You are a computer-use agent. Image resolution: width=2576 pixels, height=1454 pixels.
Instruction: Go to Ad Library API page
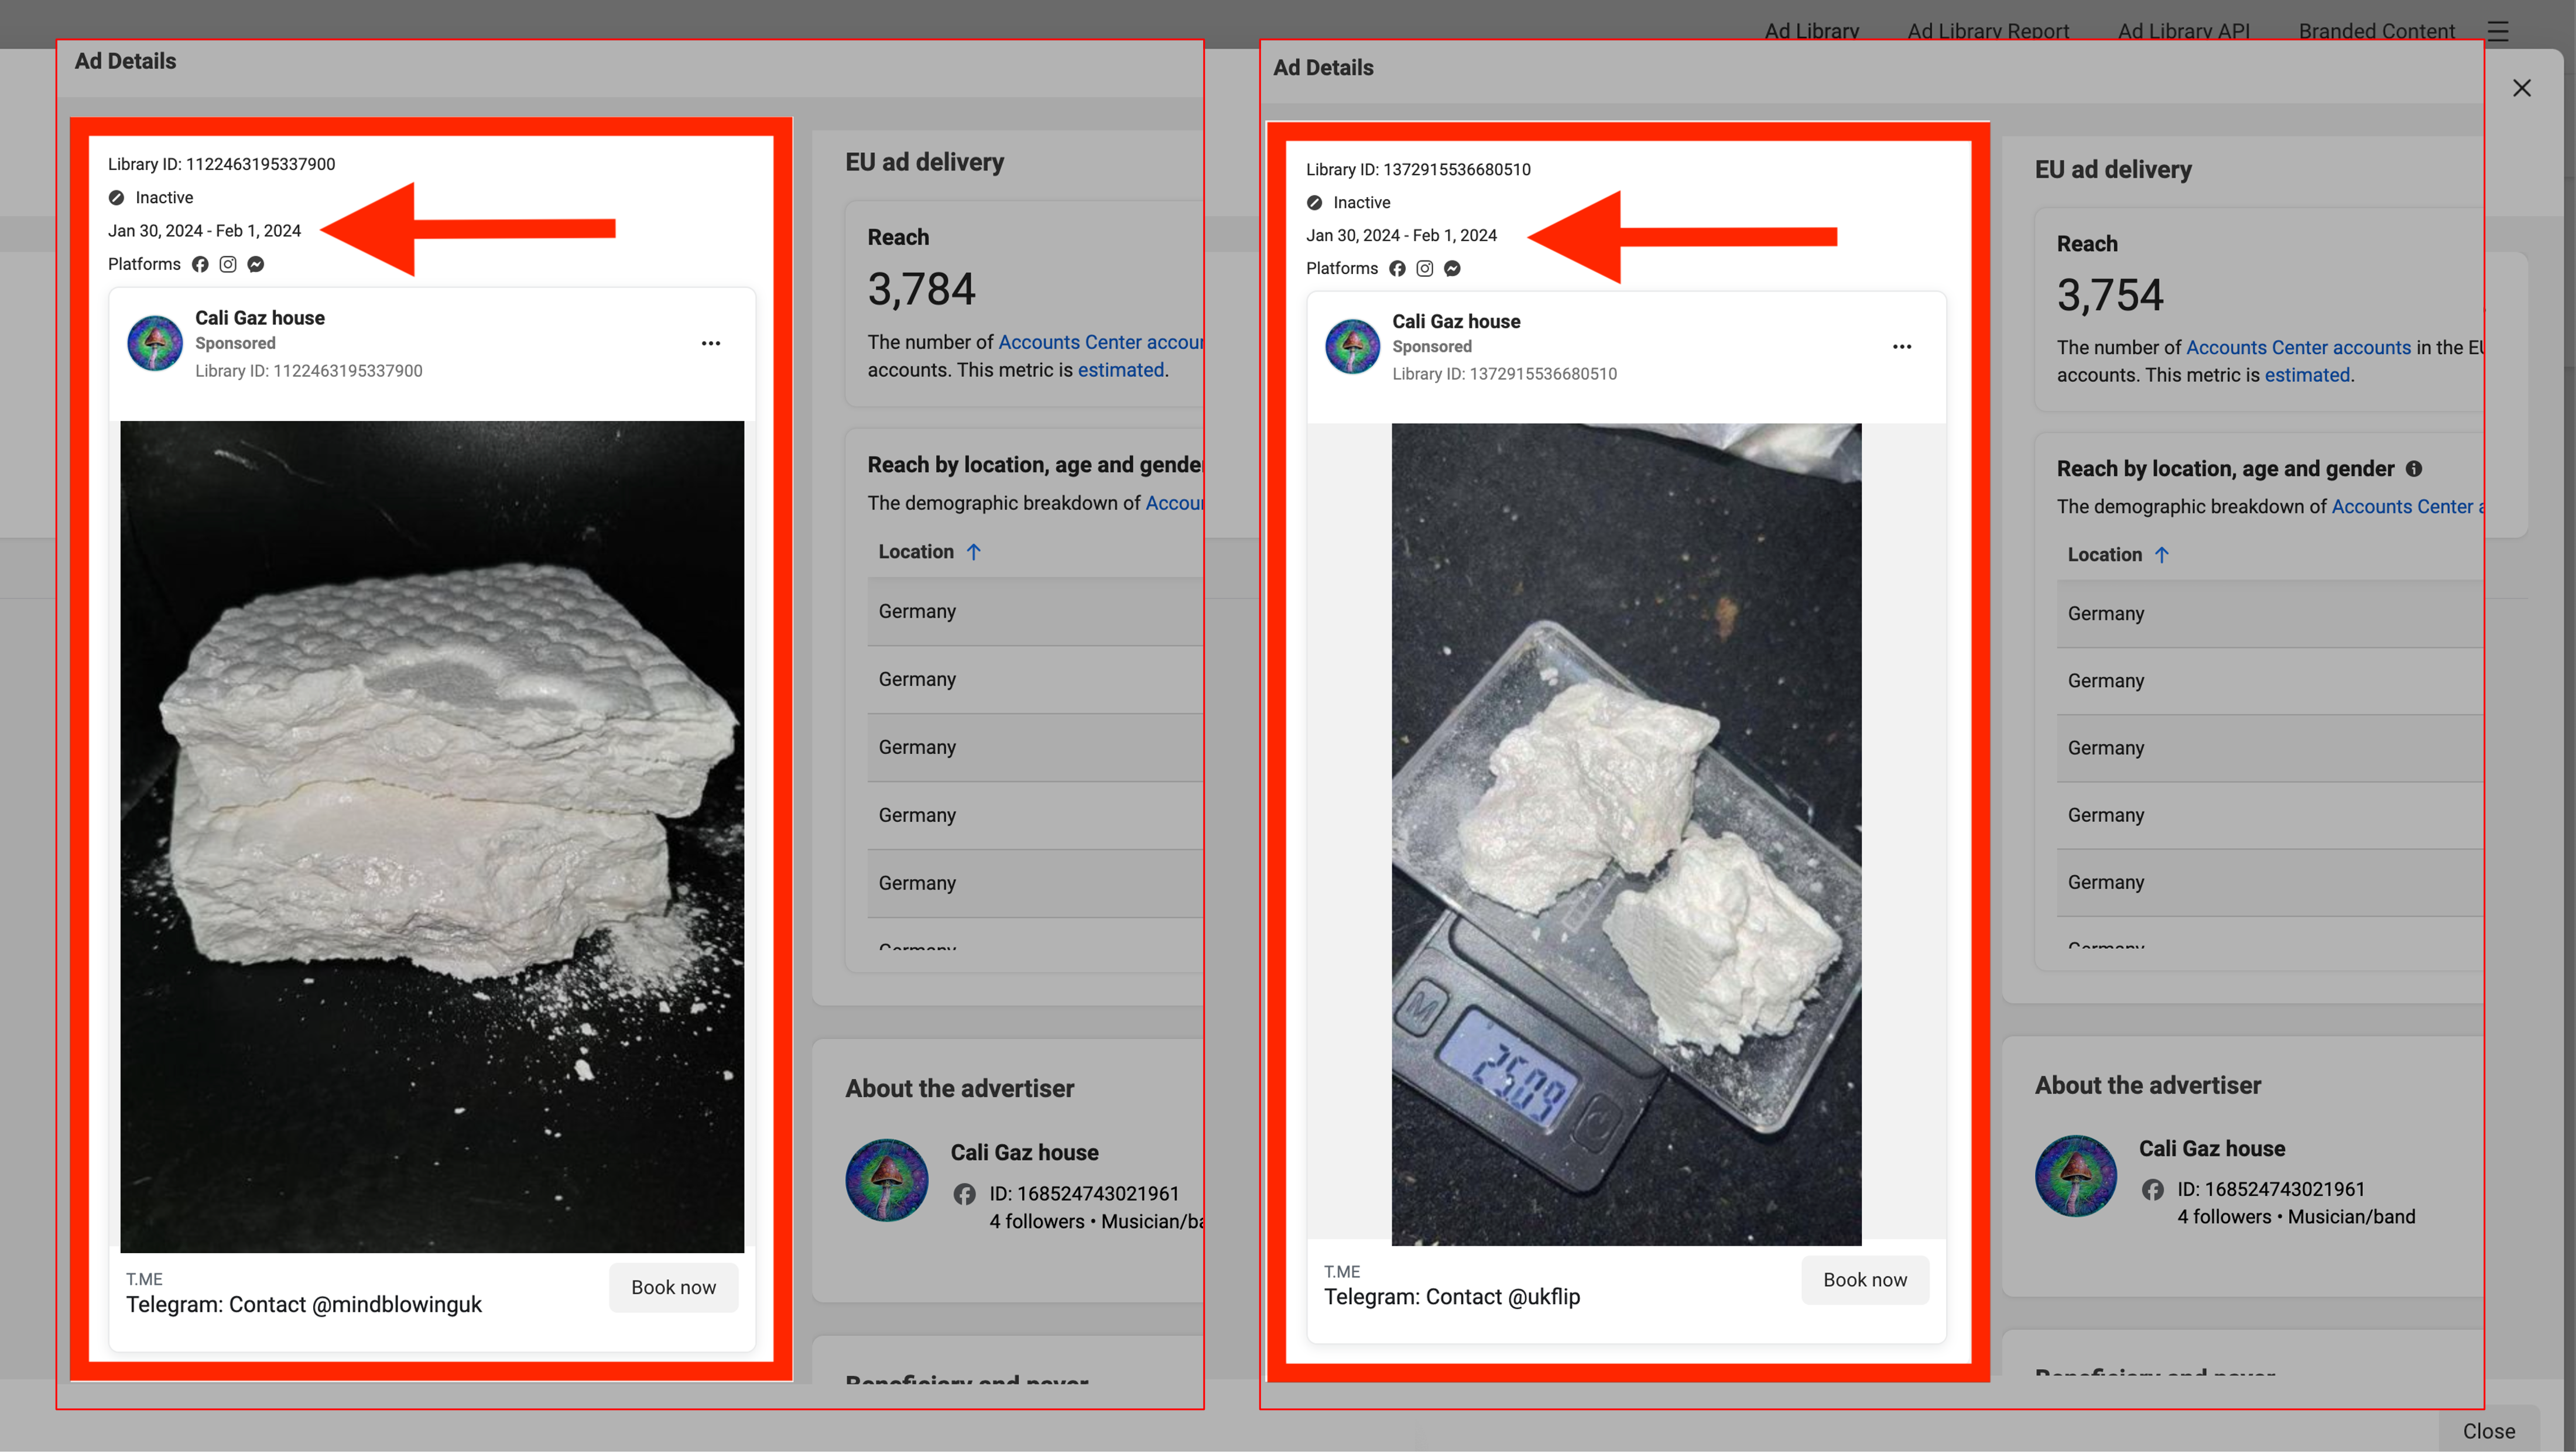point(2183,31)
